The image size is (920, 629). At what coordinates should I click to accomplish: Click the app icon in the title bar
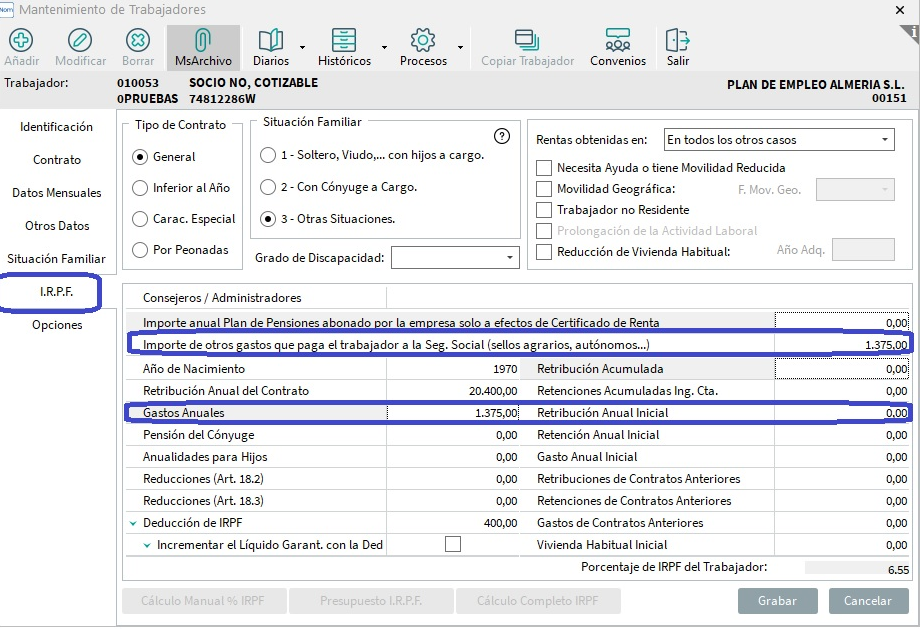(6, 9)
